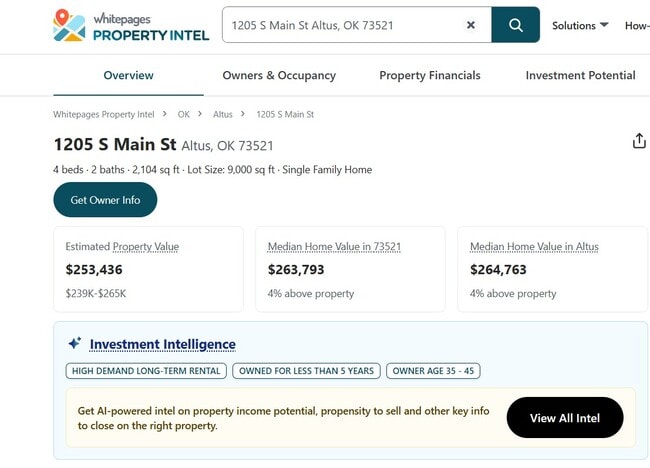The image size is (650, 468).
Task: Expand the Solutions dropdown menu
Action: [580, 25]
